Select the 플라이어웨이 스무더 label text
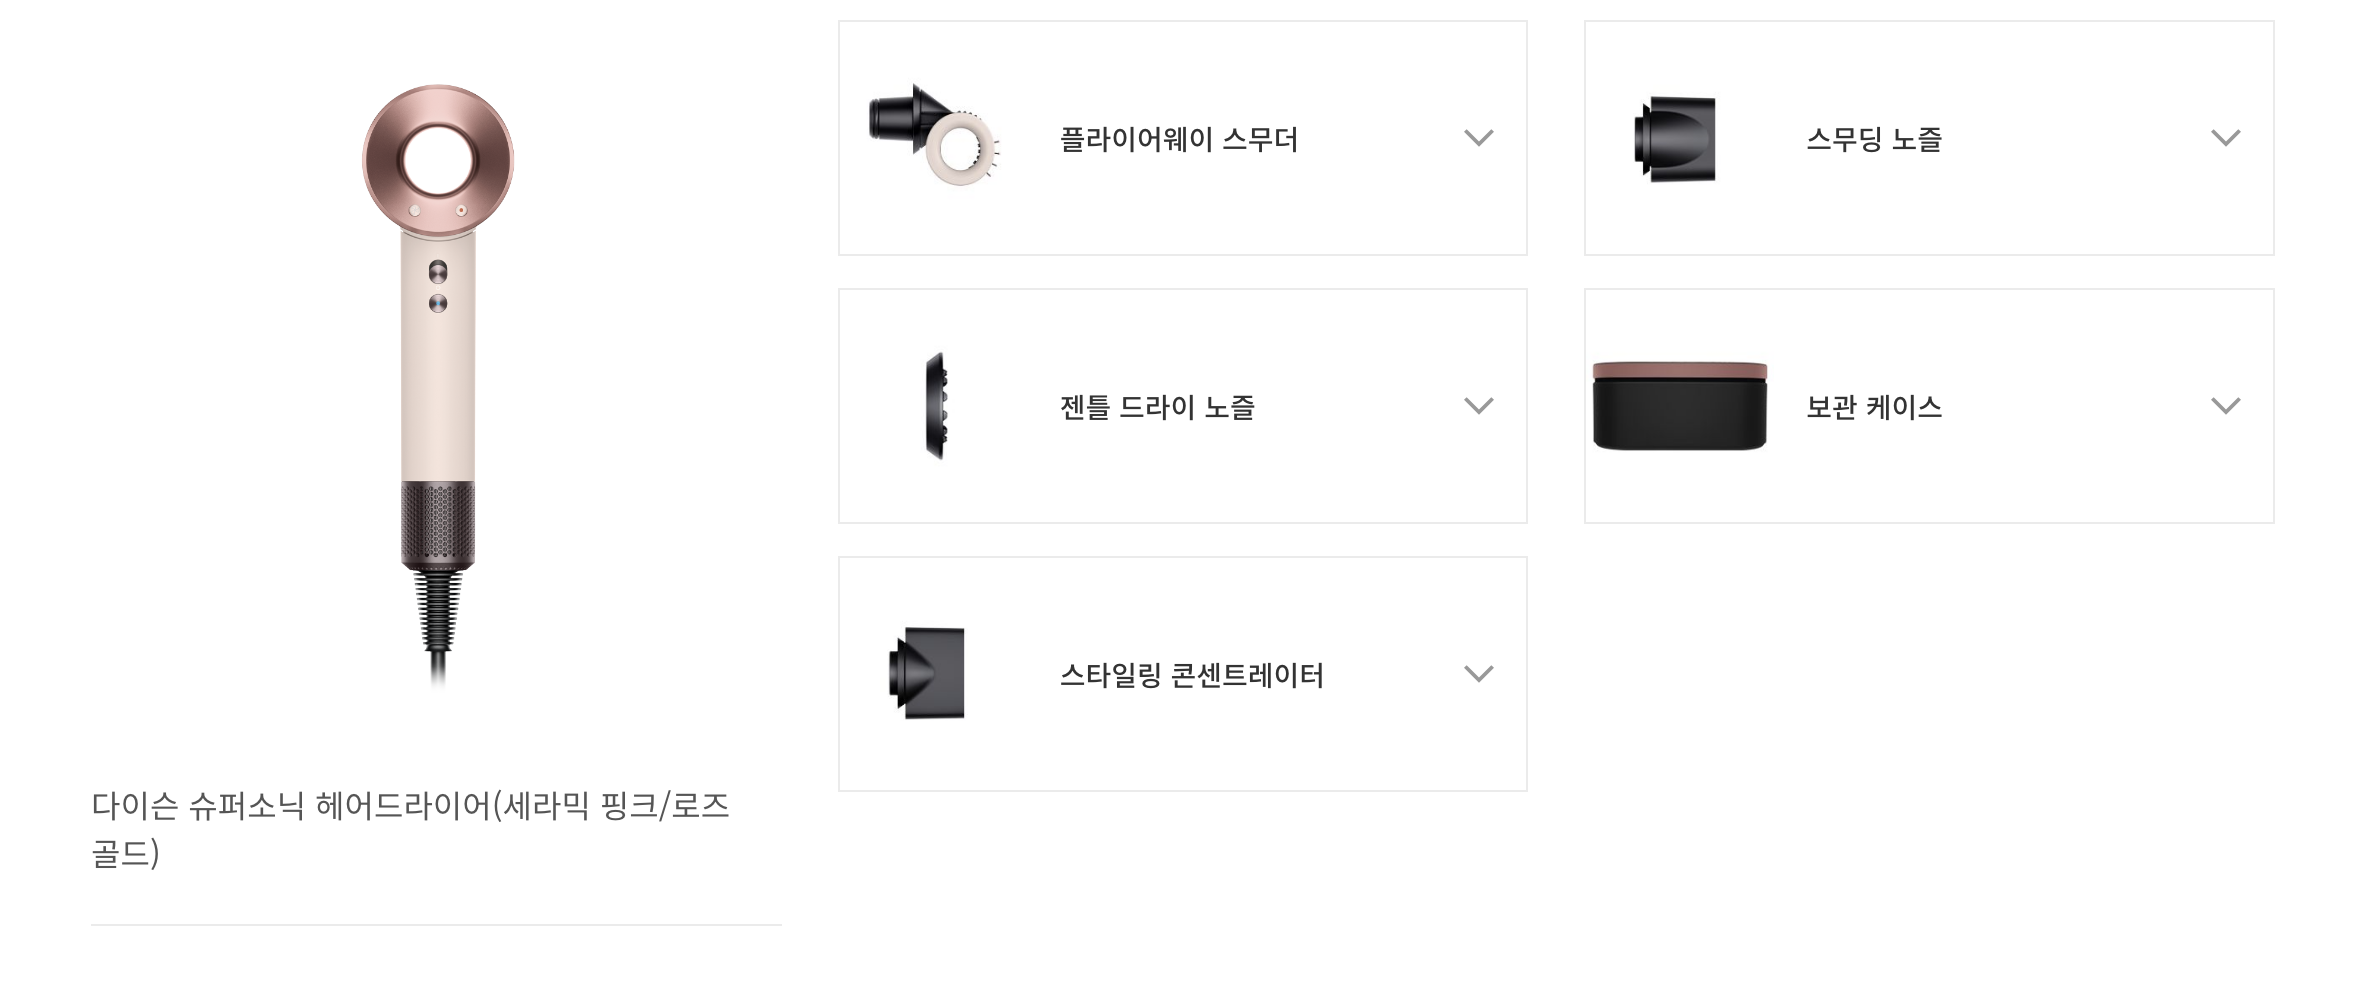Image resolution: width=2360 pixels, height=1006 pixels. coord(1178,139)
